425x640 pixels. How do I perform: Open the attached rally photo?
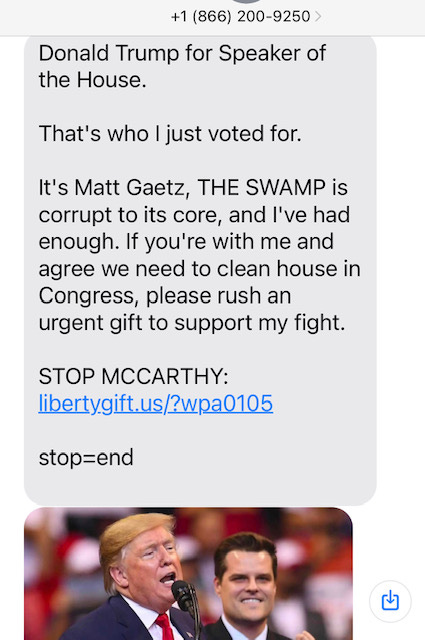(x=188, y=574)
